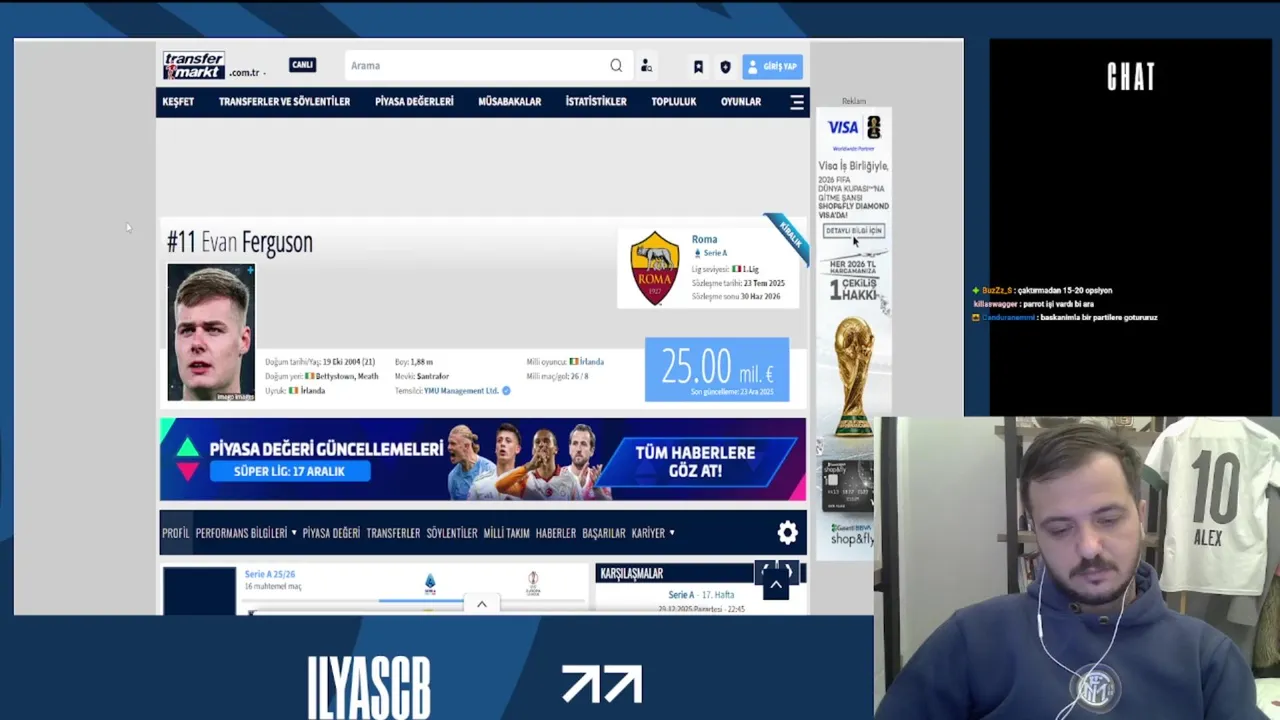Open the Serie A 17. Hafta fixture link
1280x720 pixels.
[x=701, y=595]
